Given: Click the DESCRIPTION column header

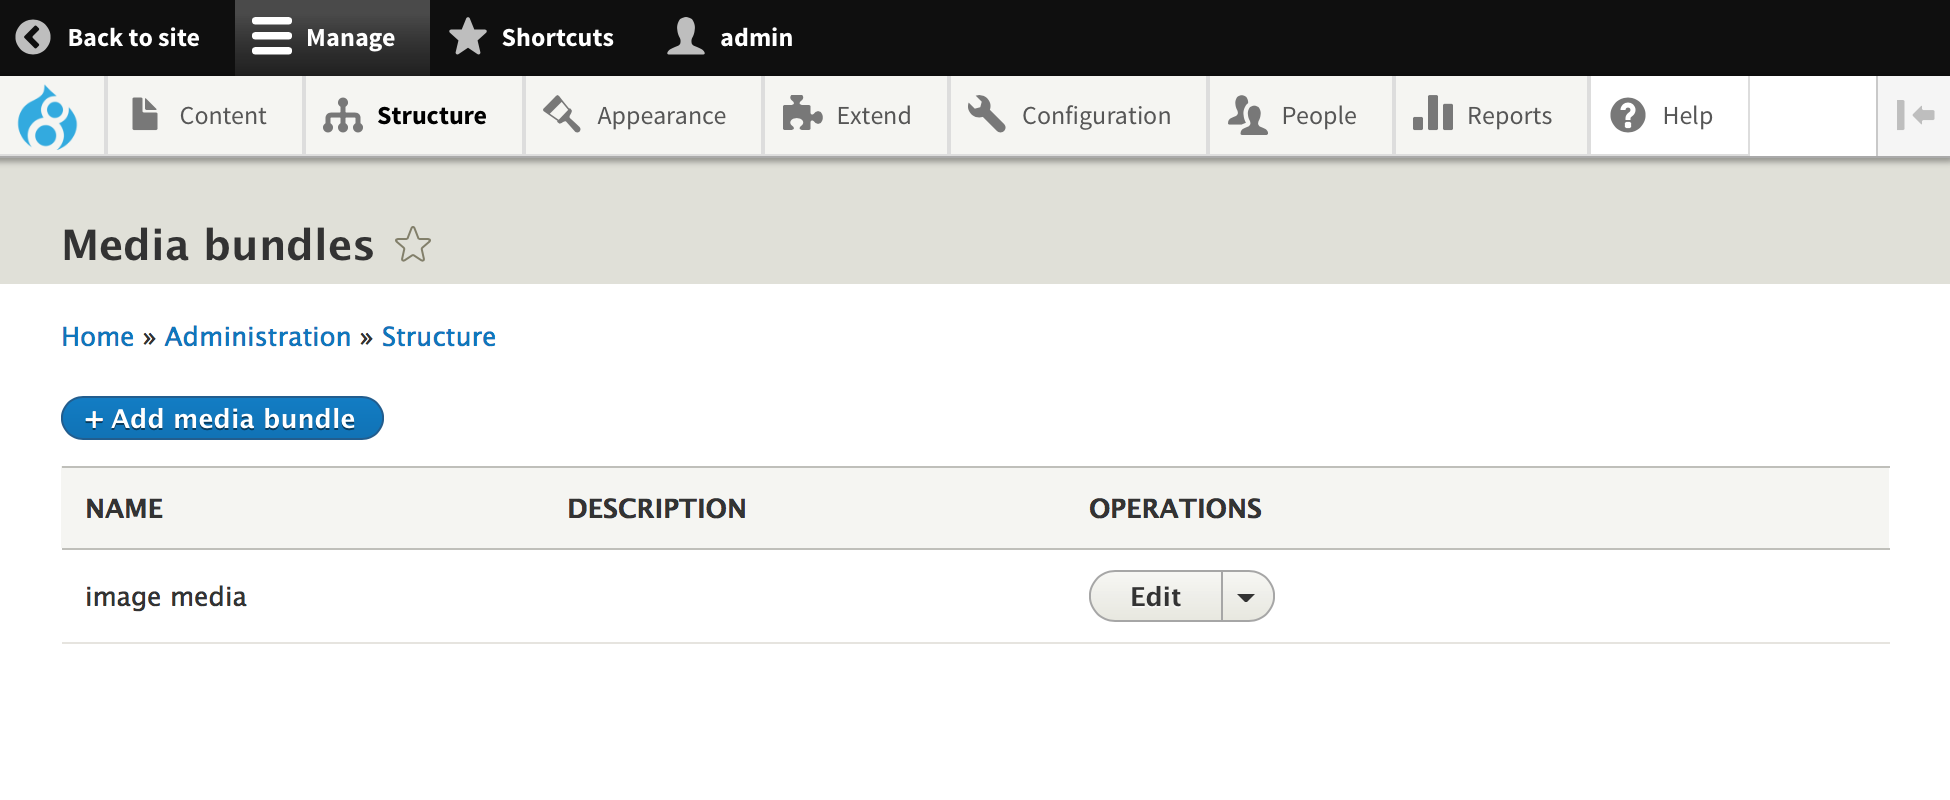Looking at the screenshot, I should pos(657,509).
